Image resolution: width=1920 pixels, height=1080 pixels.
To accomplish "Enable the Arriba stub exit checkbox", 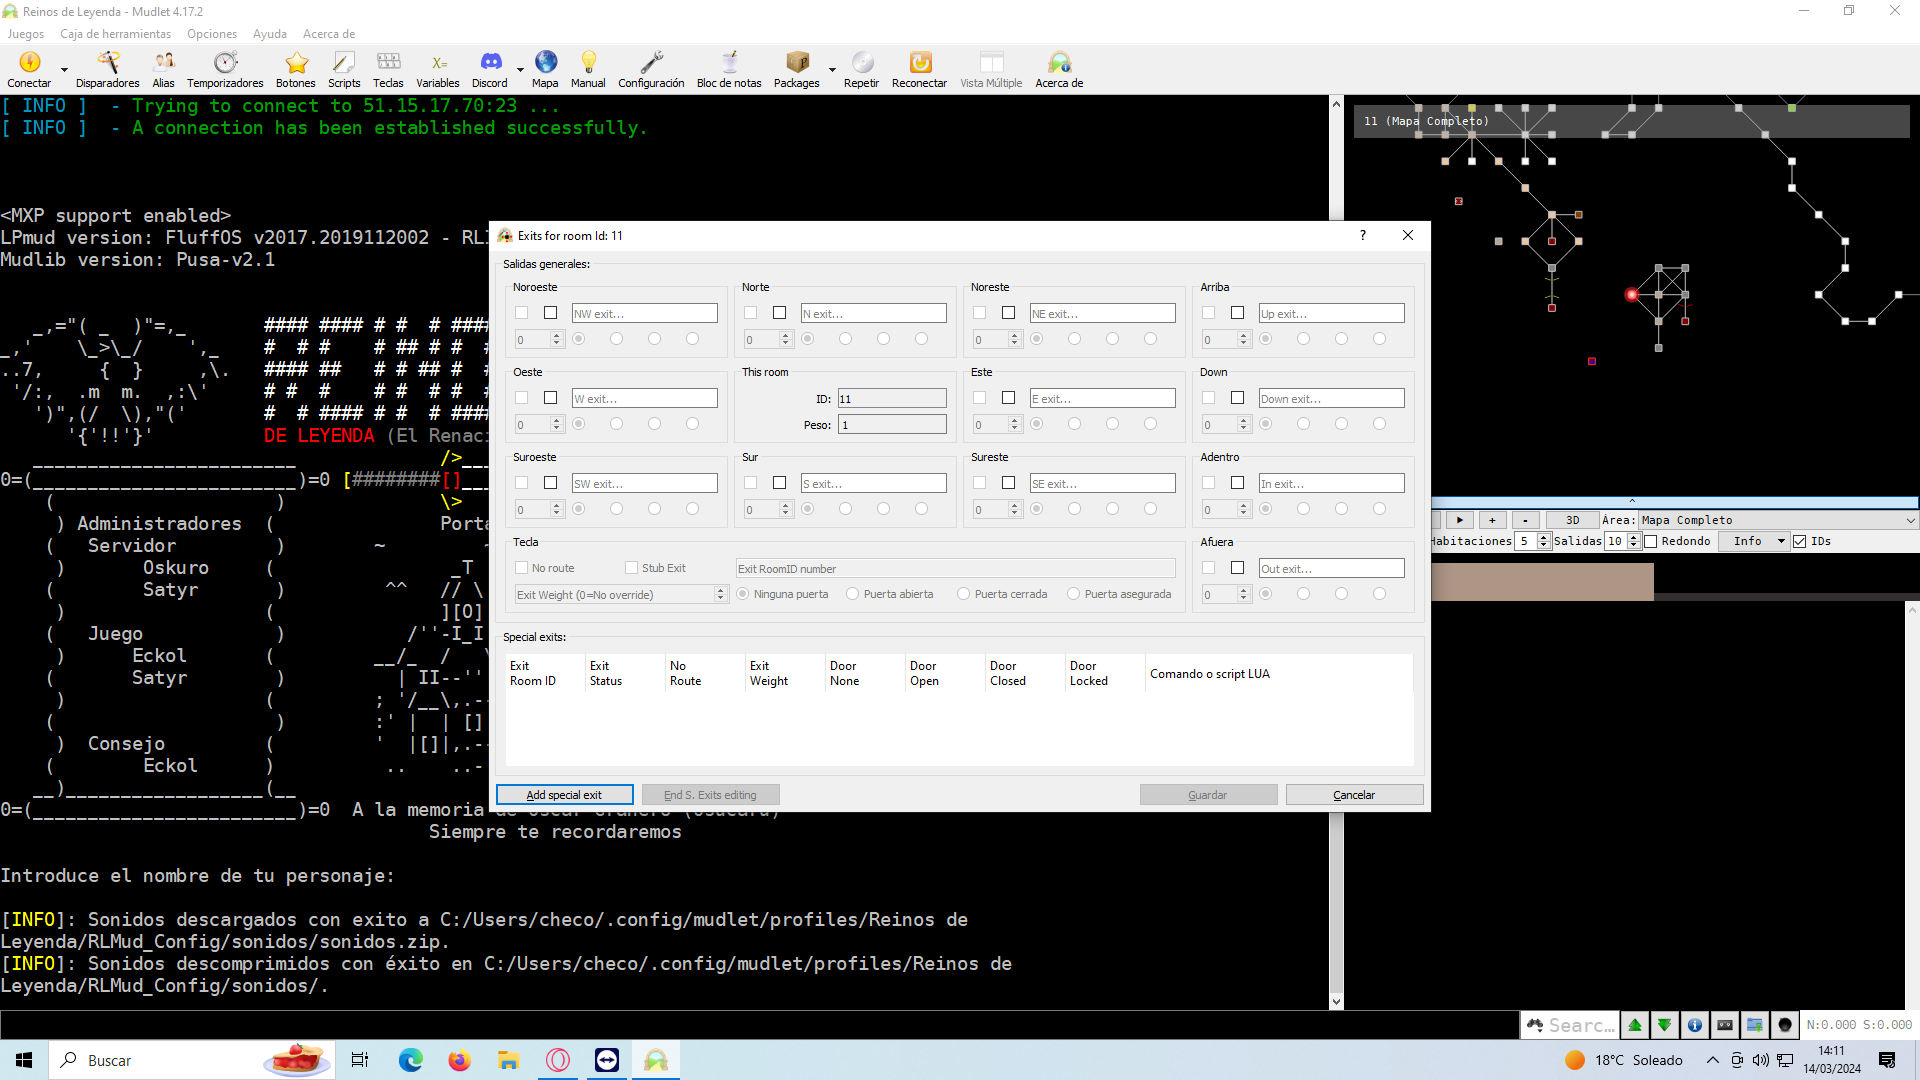I will click(1237, 313).
